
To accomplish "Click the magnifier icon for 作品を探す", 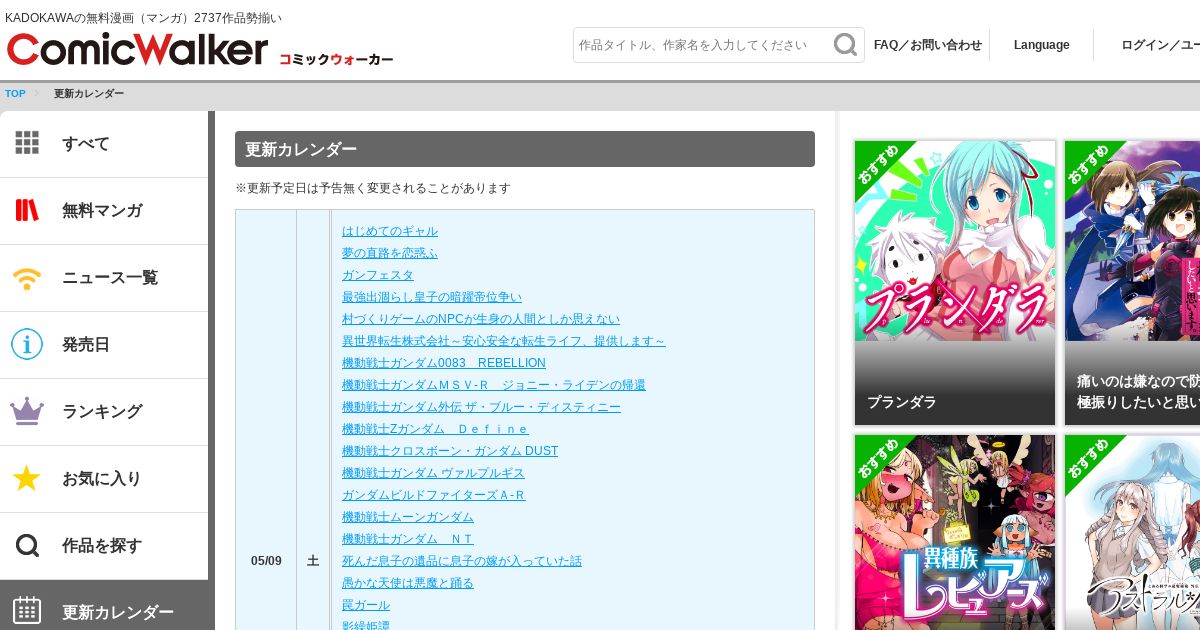I will coord(27,545).
